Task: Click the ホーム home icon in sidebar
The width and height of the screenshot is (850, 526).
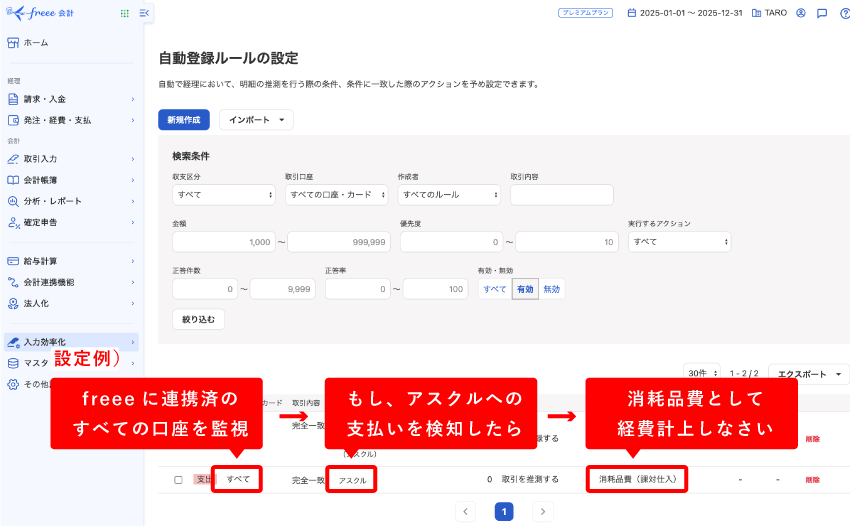Action: coord(13,43)
